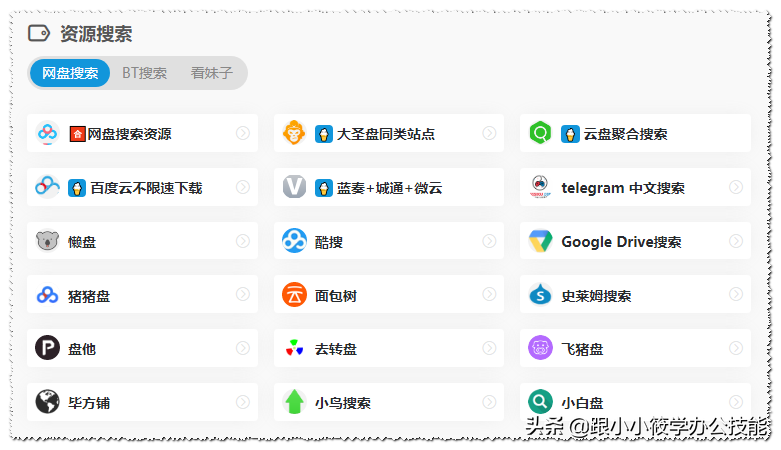The height and width of the screenshot is (450, 781).
Task: Click the 毕方铺 label text
Action: pyautogui.click(x=89, y=403)
